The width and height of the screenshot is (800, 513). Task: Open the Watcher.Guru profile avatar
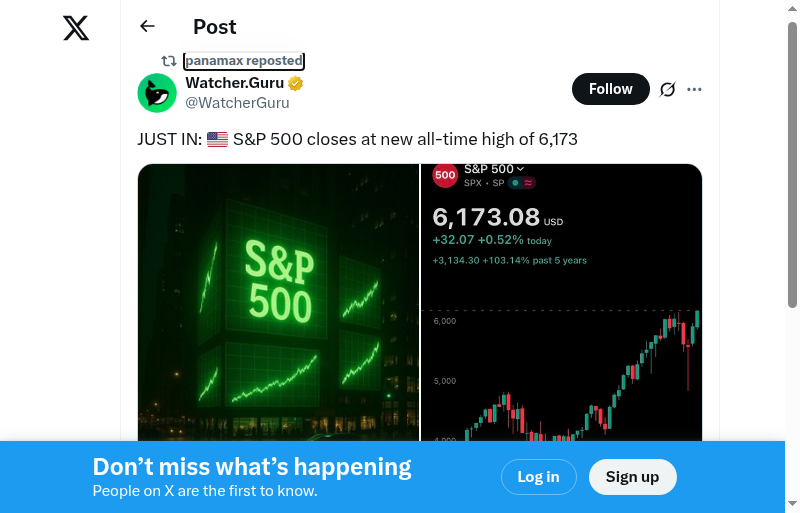157,92
